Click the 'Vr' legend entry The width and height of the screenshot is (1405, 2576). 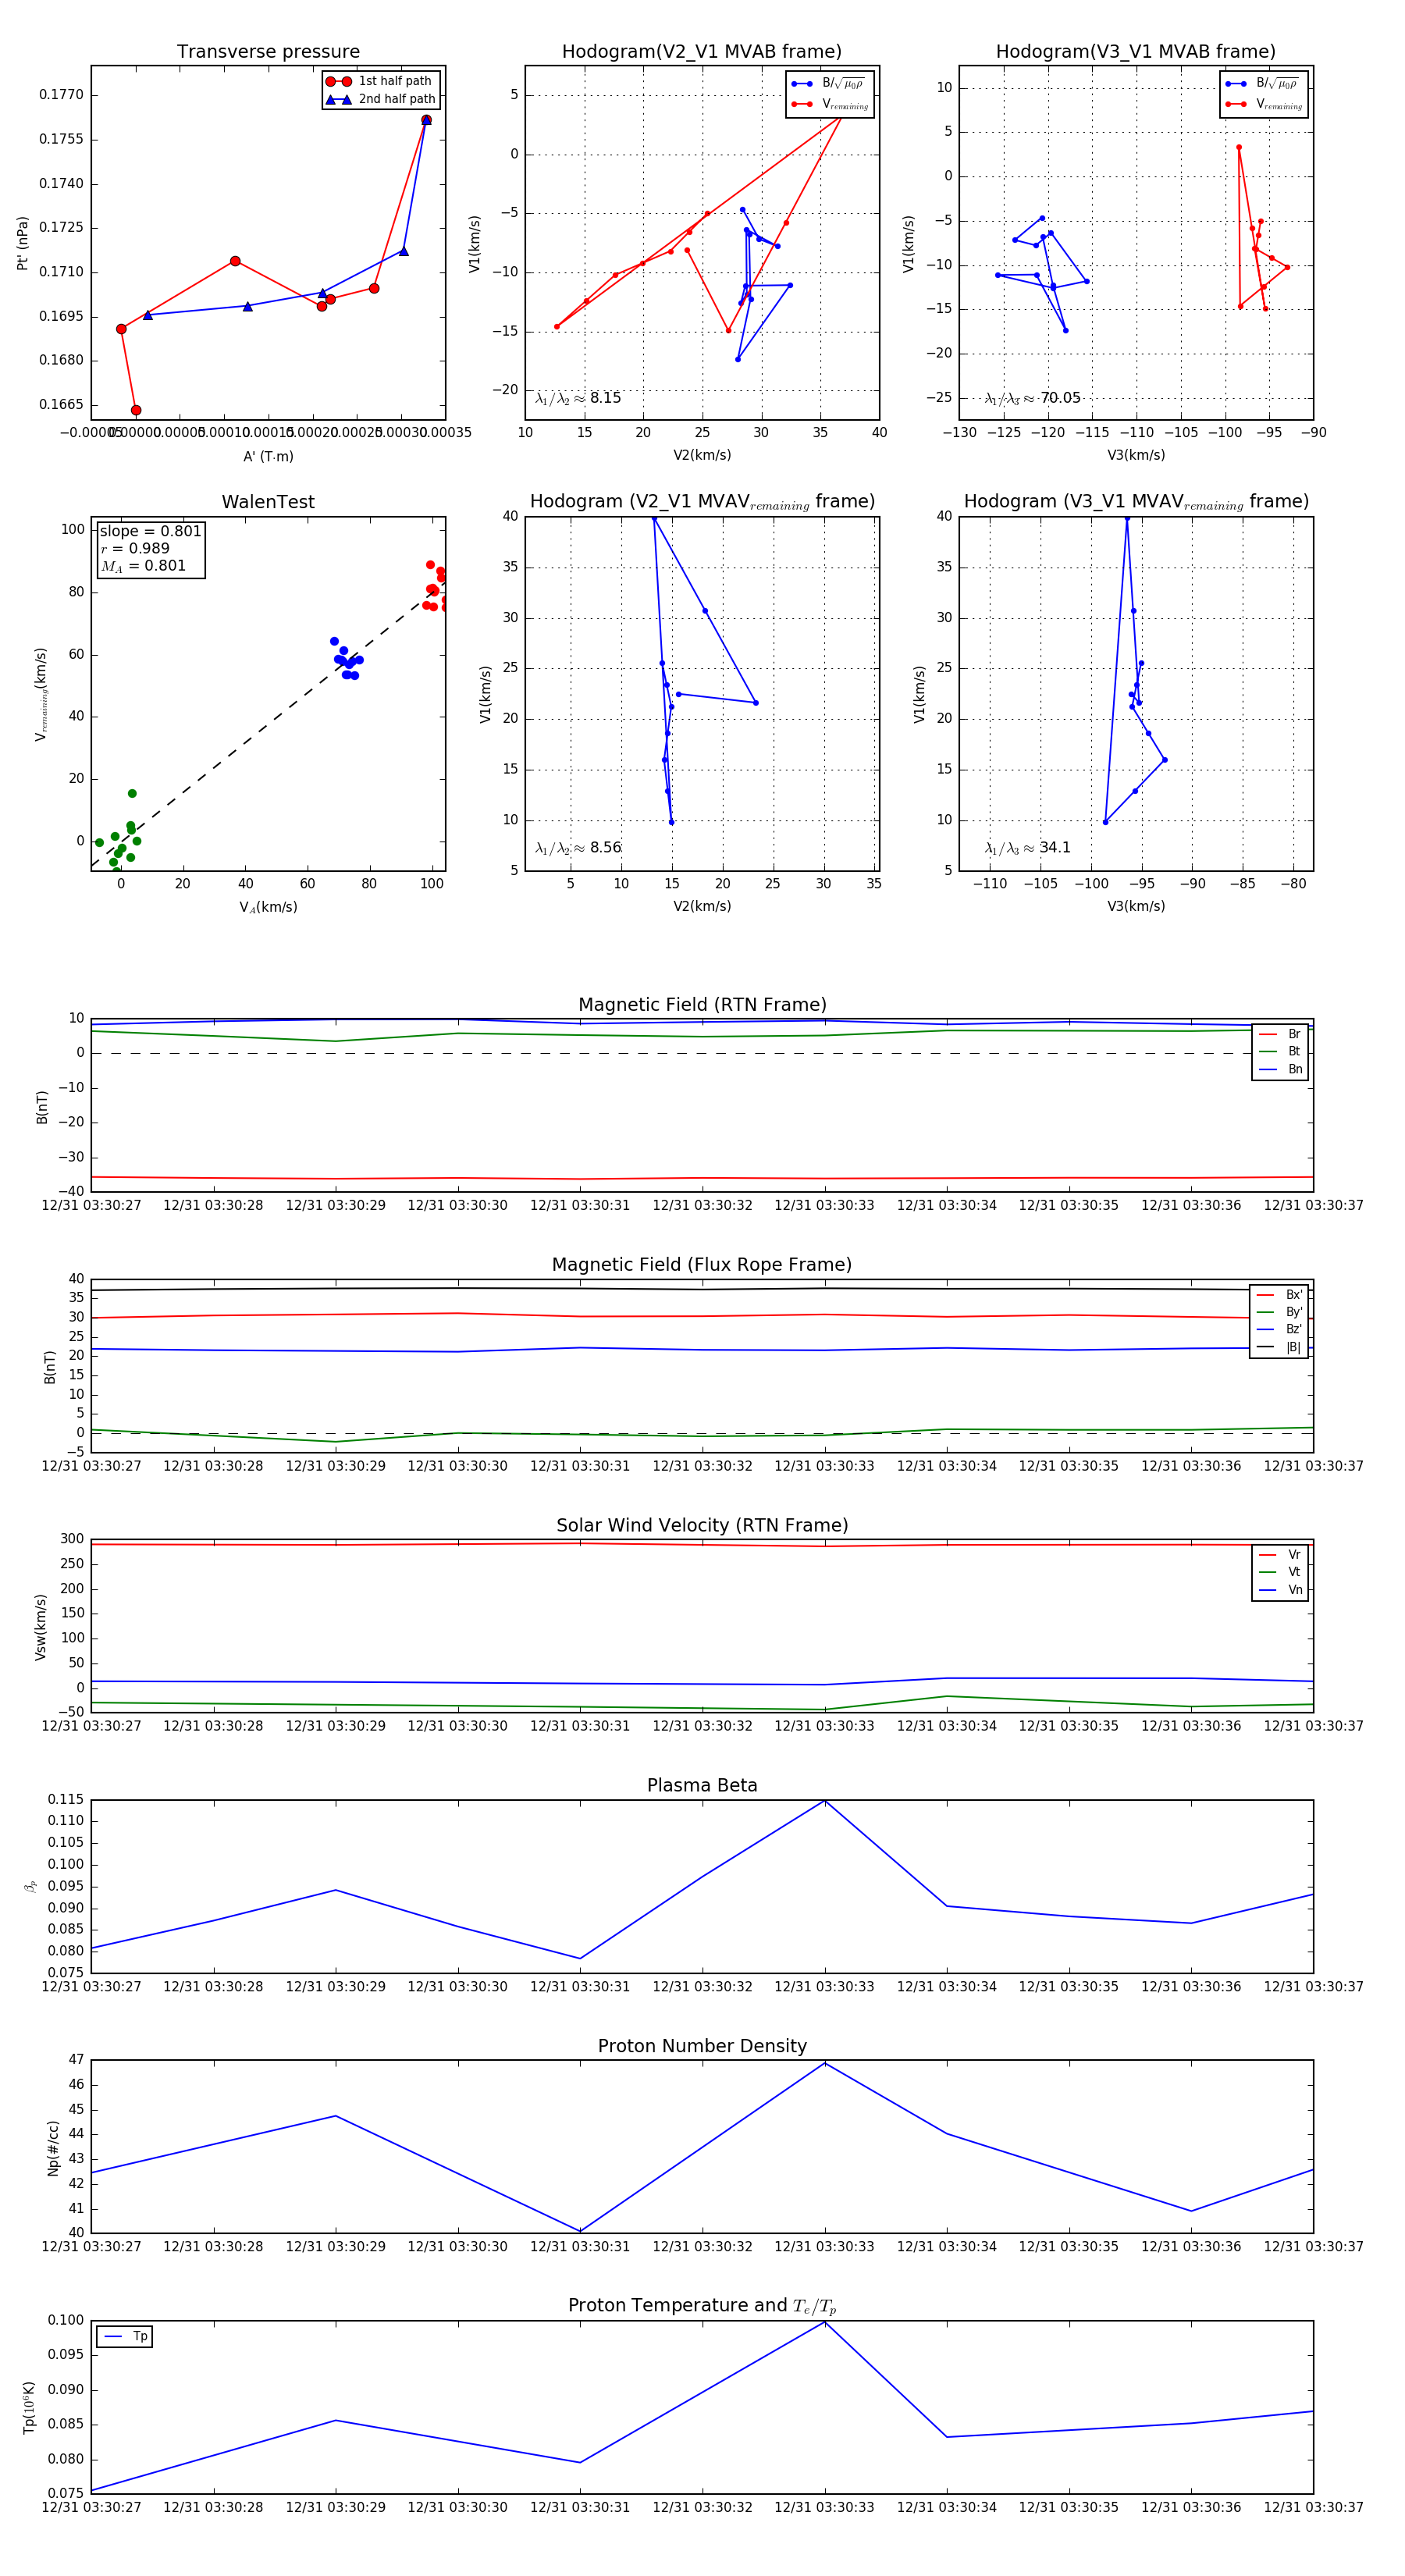pyautogui.click(x=1280, y=1554)
